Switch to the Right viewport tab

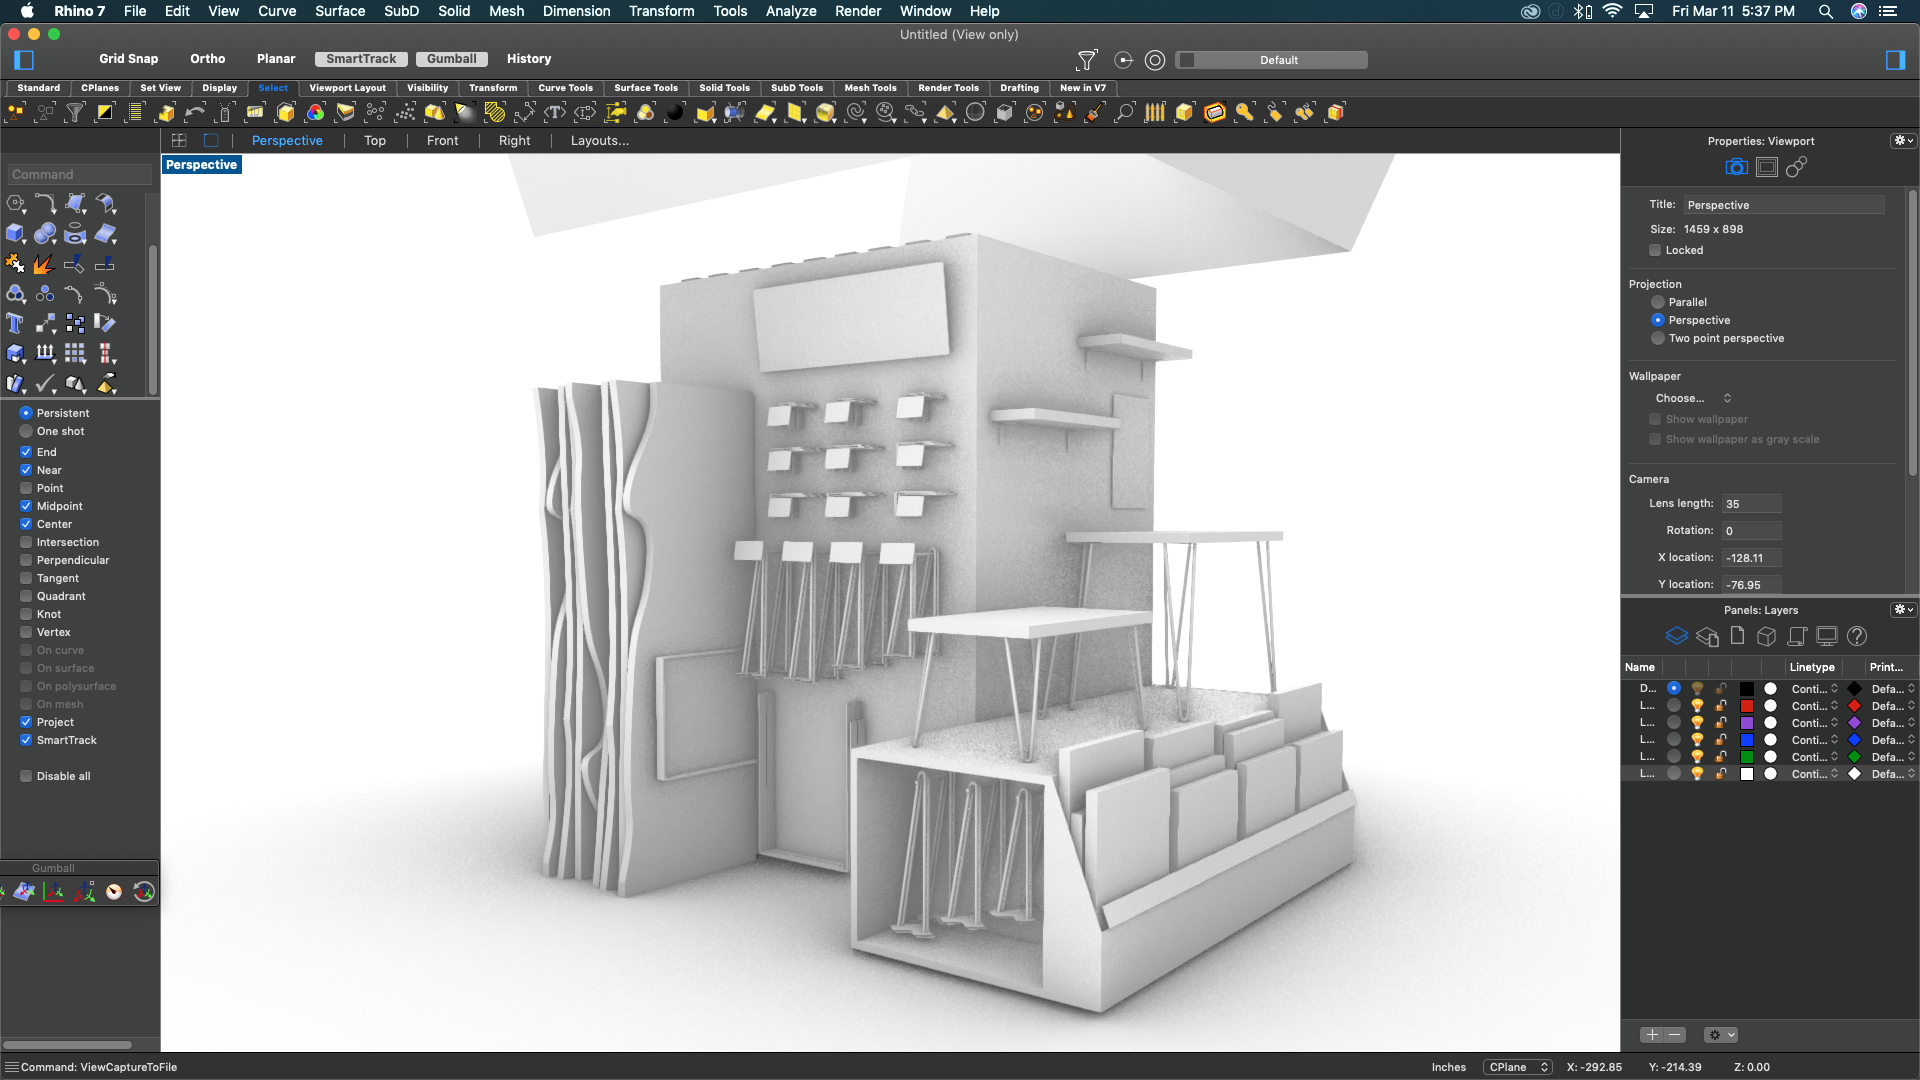[x=514, y=141]
